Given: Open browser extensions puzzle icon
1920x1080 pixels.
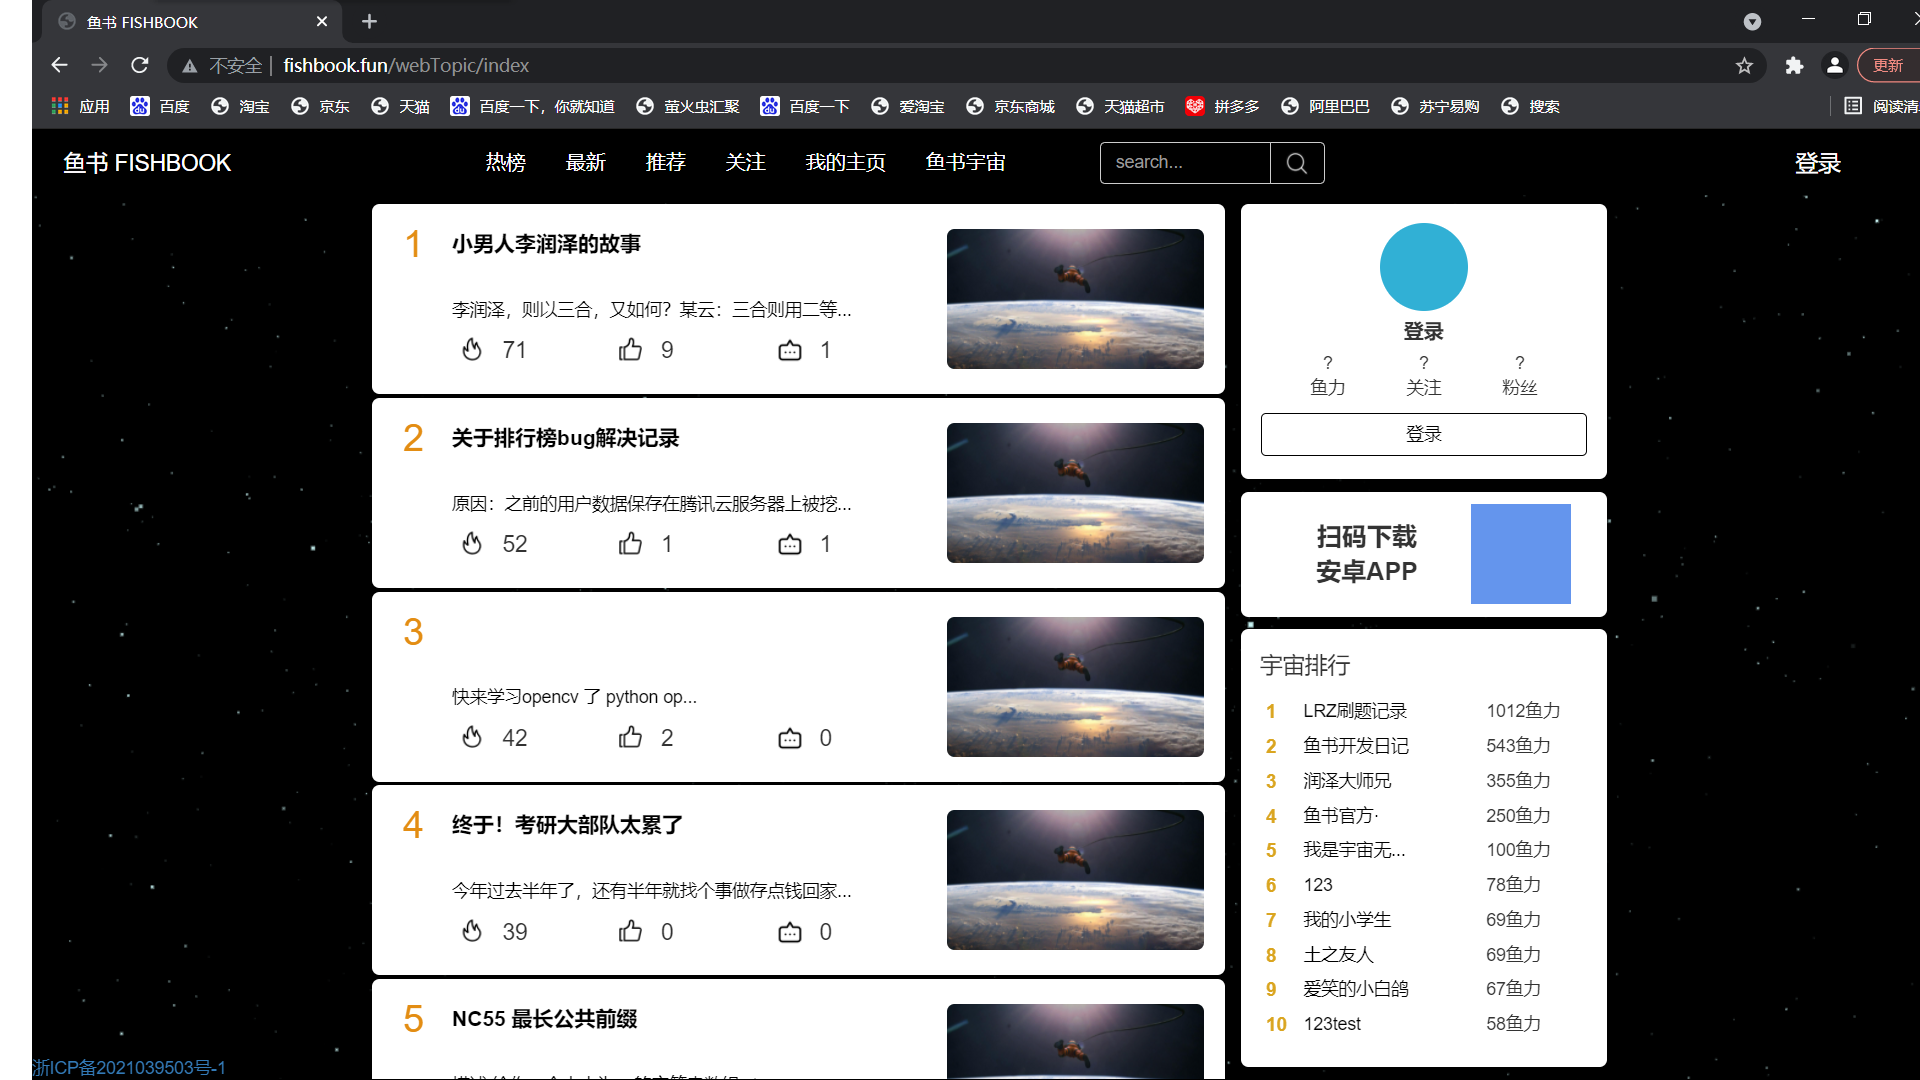Looking at the screenshot, I should (x=1794, y=65).
